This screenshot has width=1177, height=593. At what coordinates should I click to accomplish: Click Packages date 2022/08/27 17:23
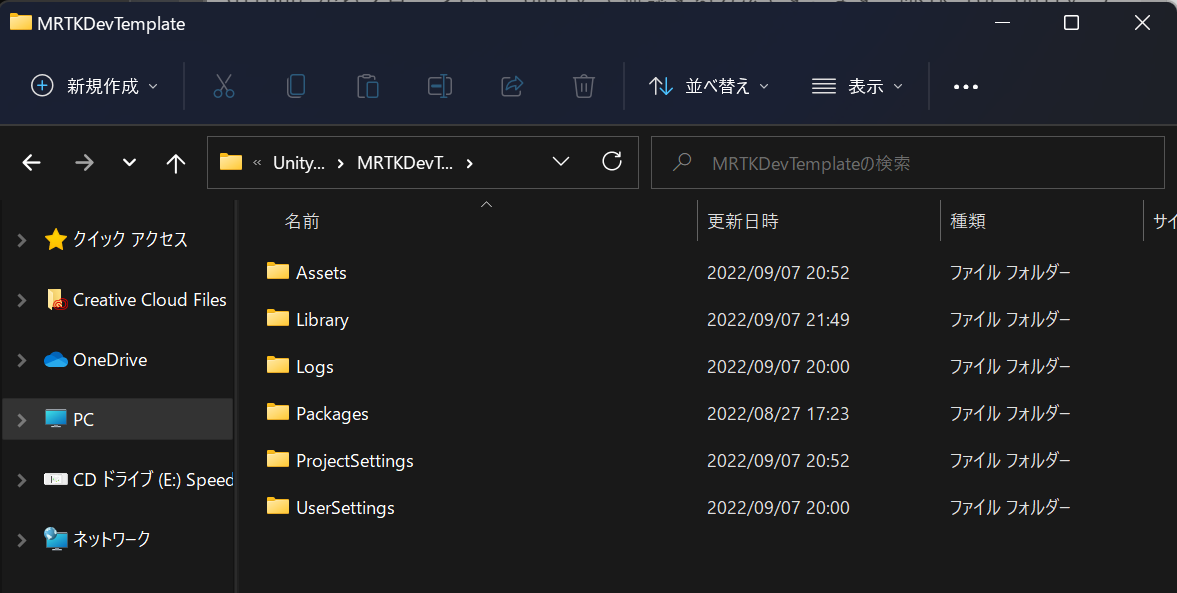coord(778,413)
